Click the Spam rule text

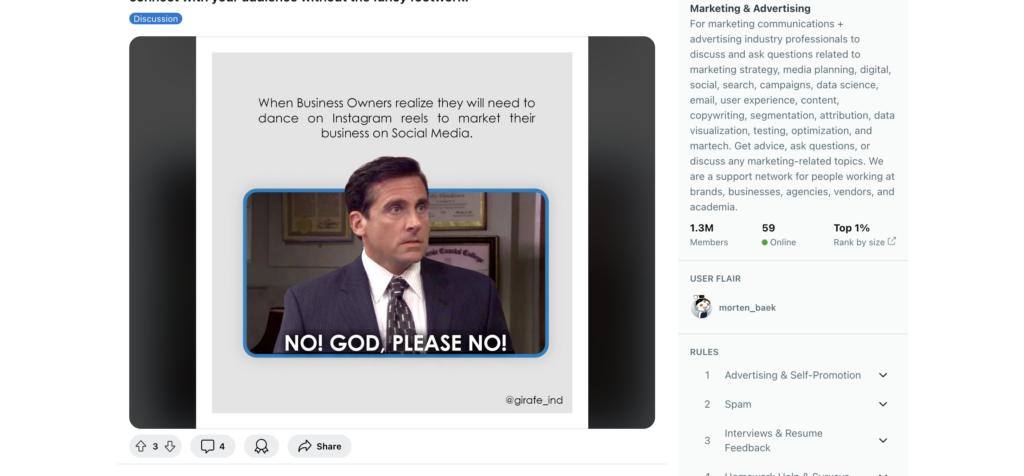[x=738, y=404]
